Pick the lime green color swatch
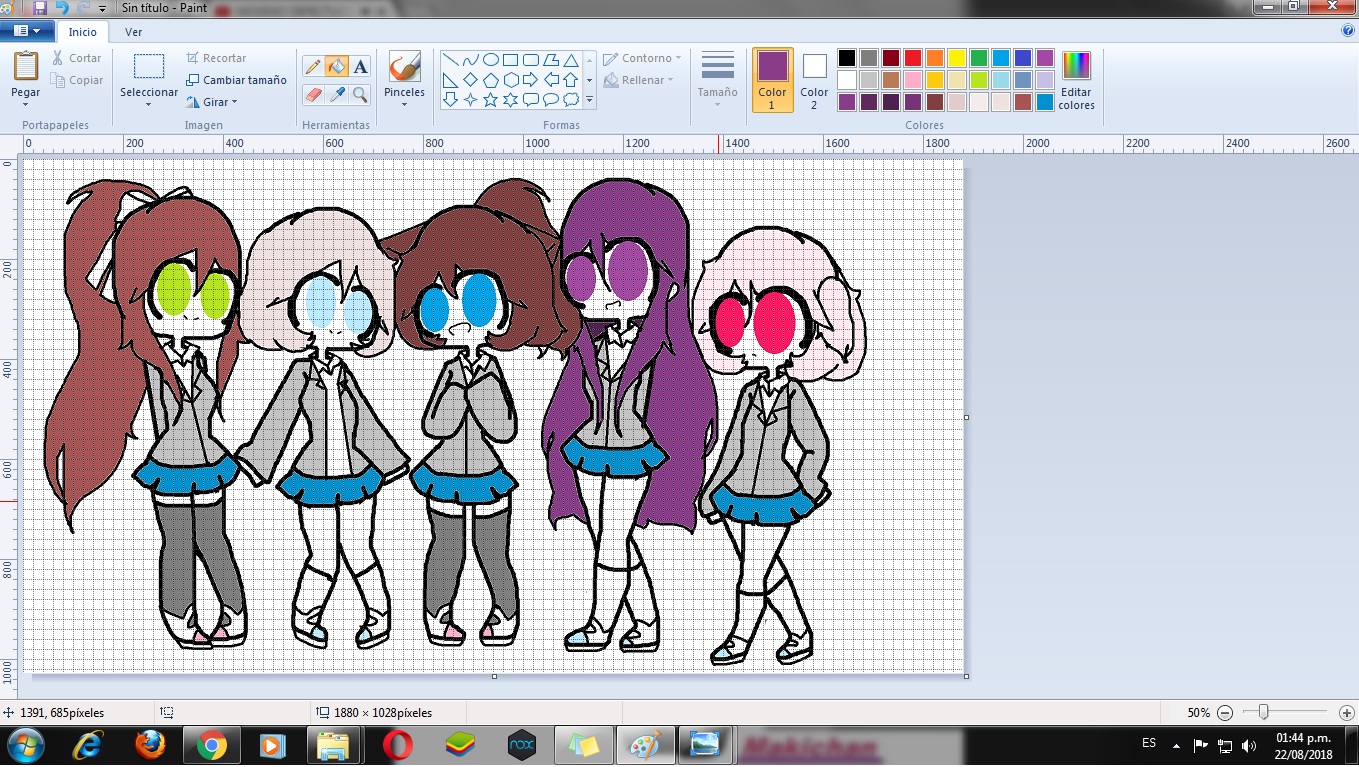 (x=979, y=80)
